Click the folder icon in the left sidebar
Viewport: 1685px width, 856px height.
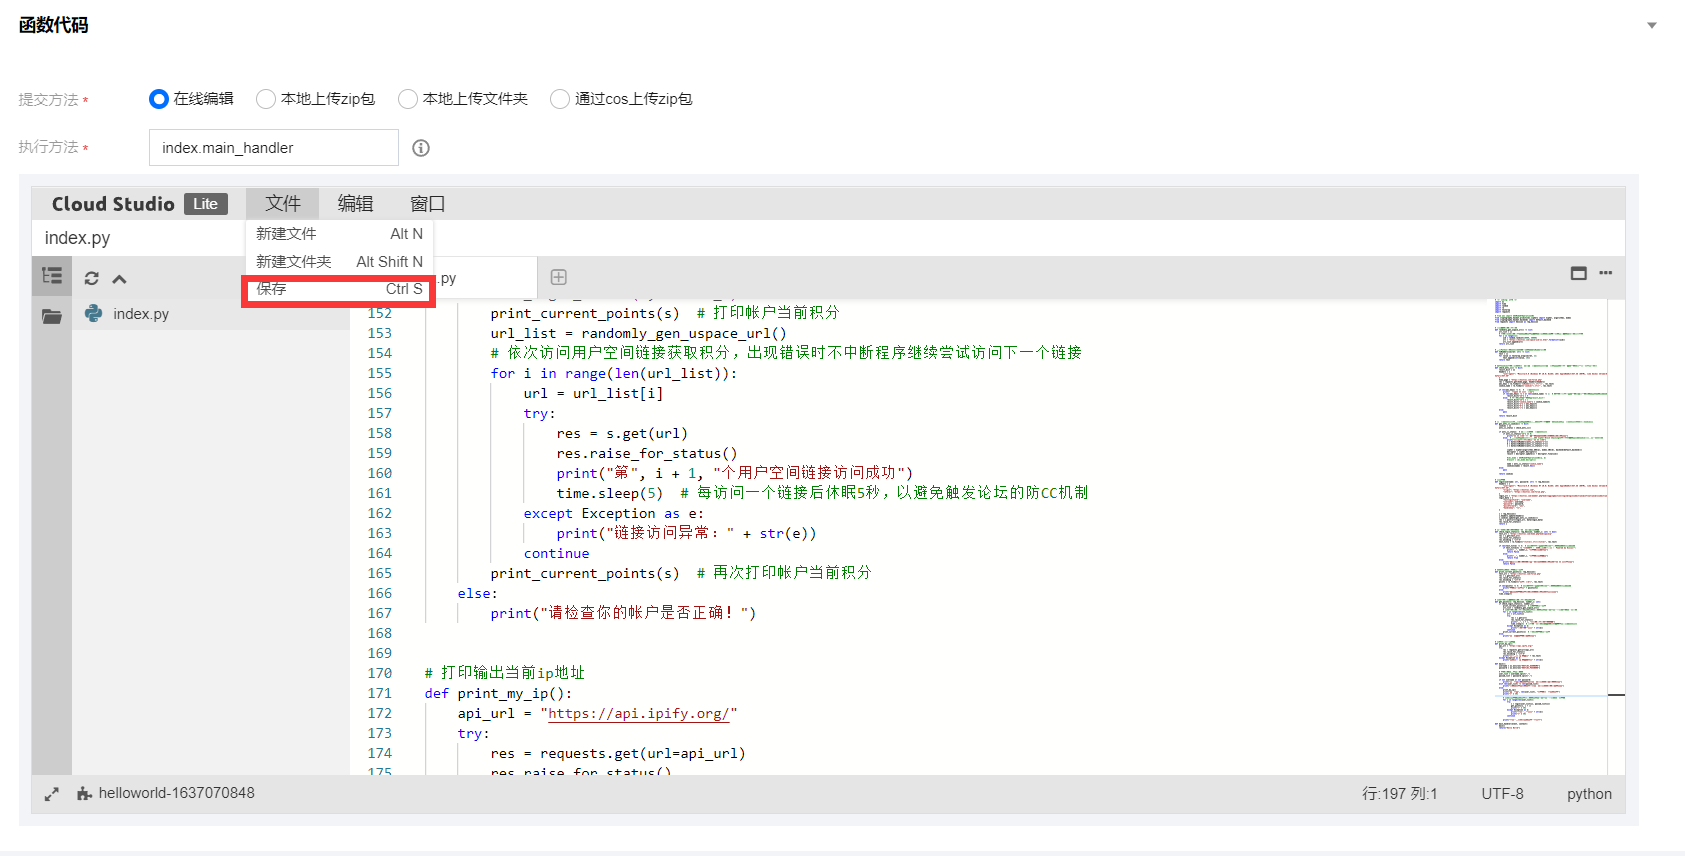pyautogui.click(x=52, y=316)
